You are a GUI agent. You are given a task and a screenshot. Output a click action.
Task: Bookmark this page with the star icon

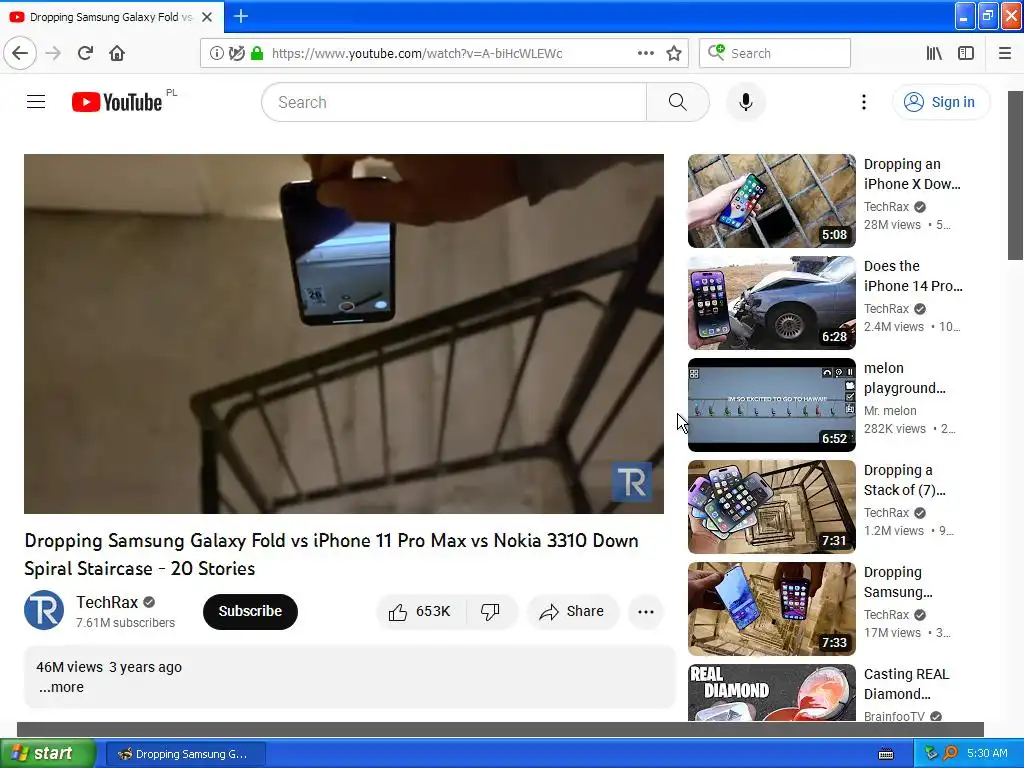674,53
